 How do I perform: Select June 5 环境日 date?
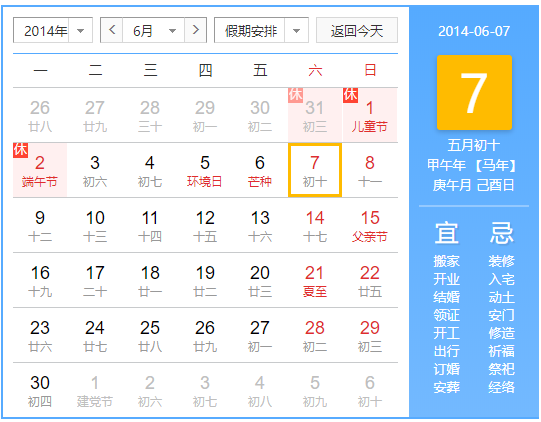pos(205,170)
